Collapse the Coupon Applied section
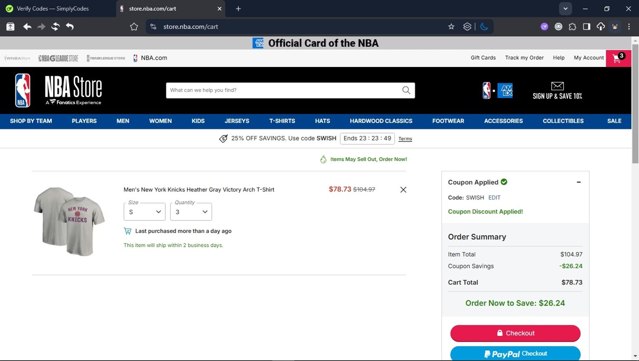Viewport: 639px width, 361px height. pyautogui.click(x=578, y=182)
